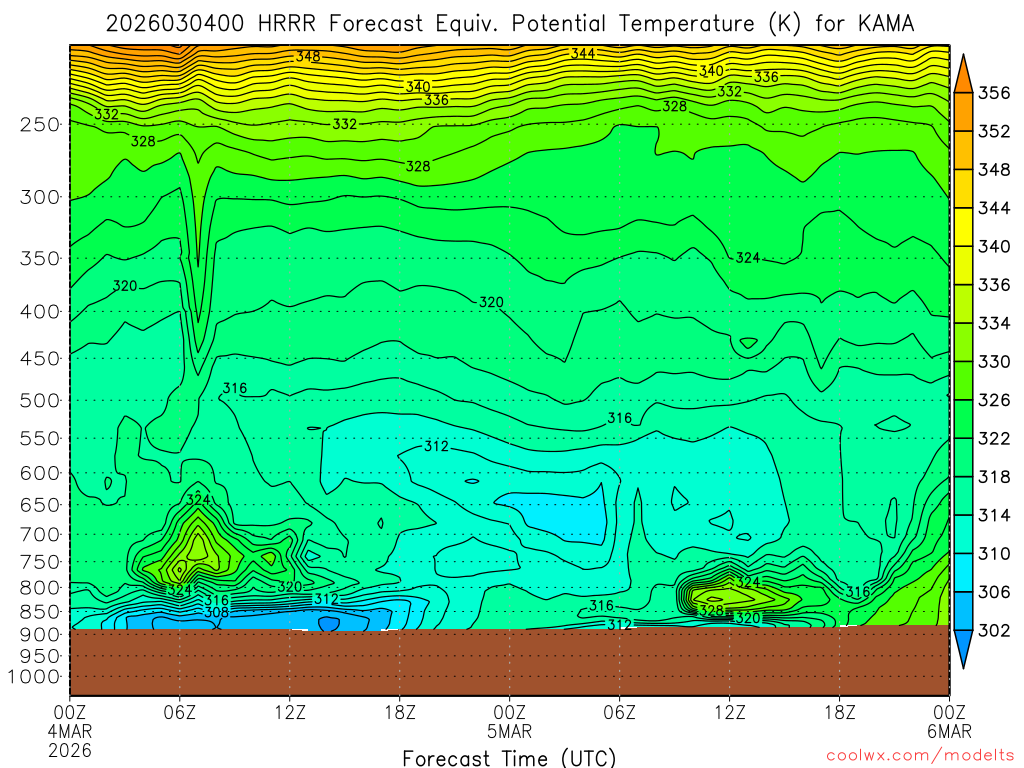
Task: Click the 318 value on the colorbar
Action: point(994,477)
